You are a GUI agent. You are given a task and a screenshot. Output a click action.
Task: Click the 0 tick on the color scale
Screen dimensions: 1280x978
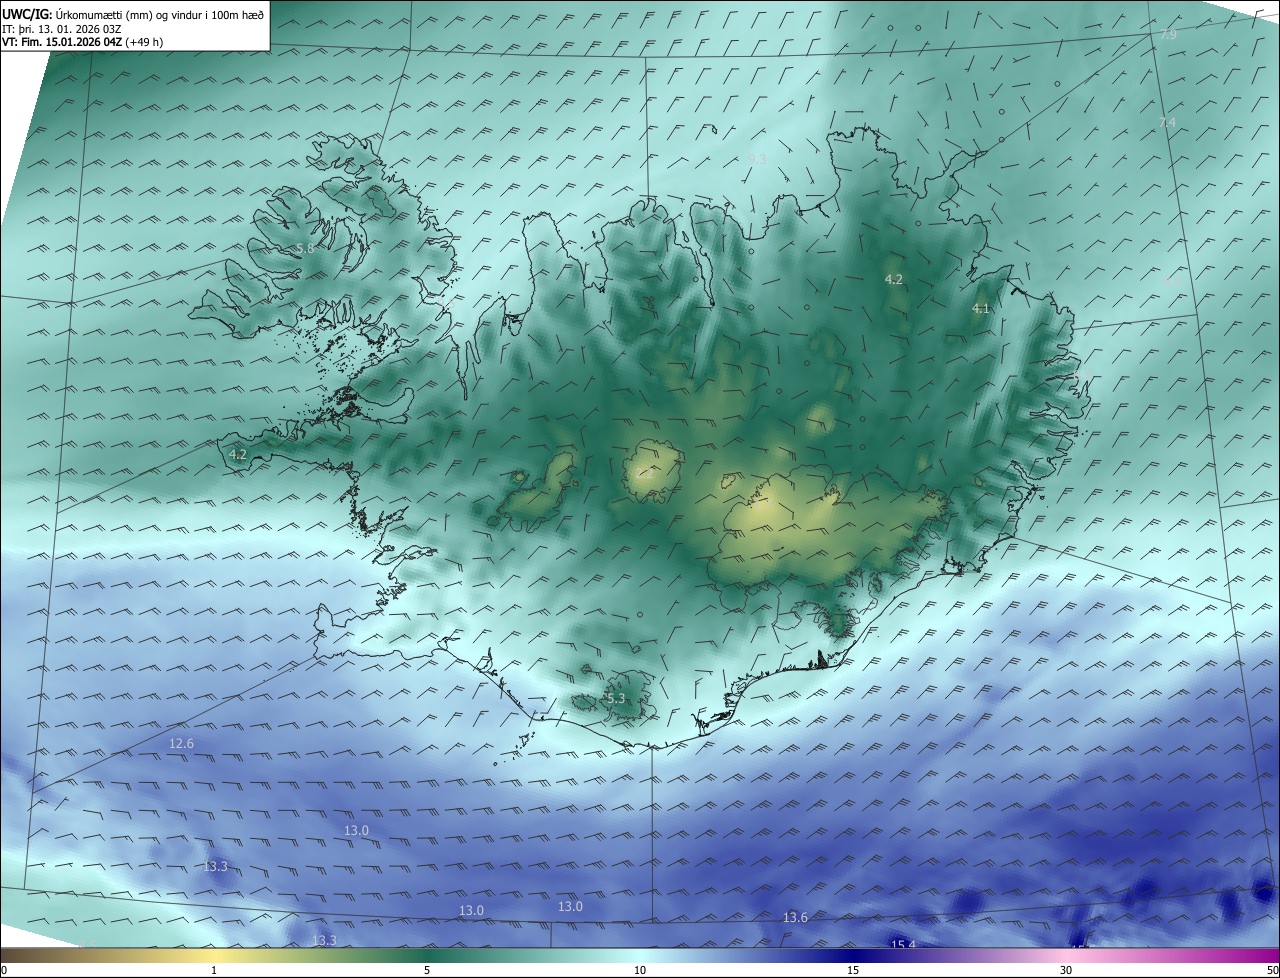3,970
